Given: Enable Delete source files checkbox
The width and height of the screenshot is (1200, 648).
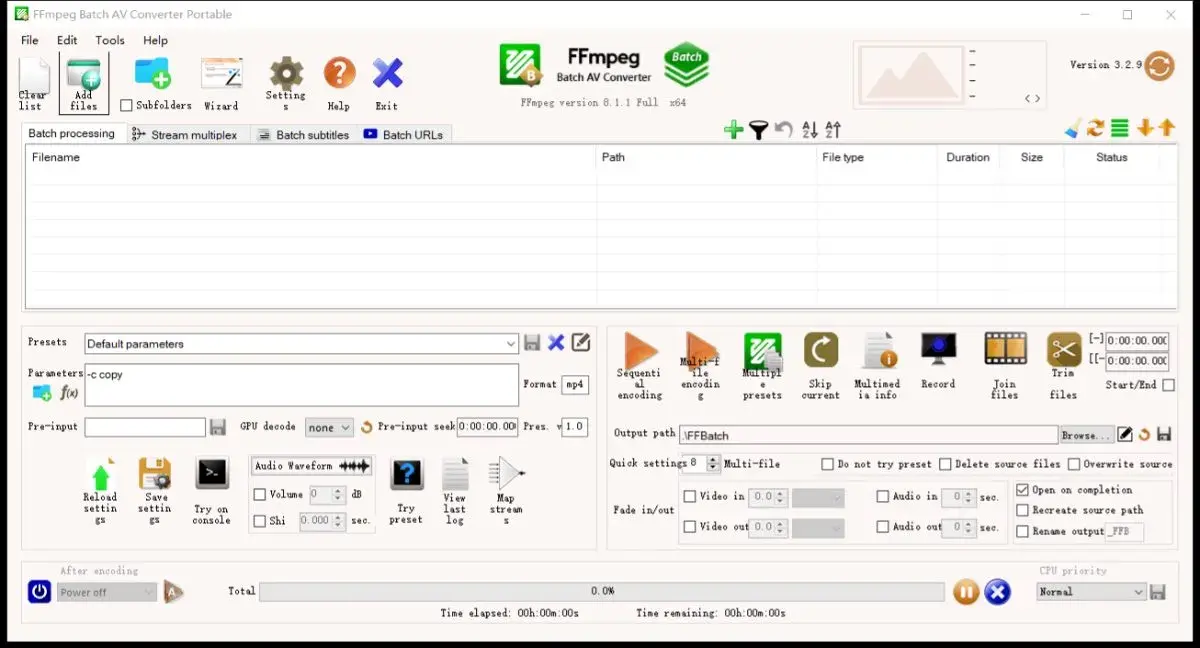Looking at the screenshot, I should click(945, 464).
